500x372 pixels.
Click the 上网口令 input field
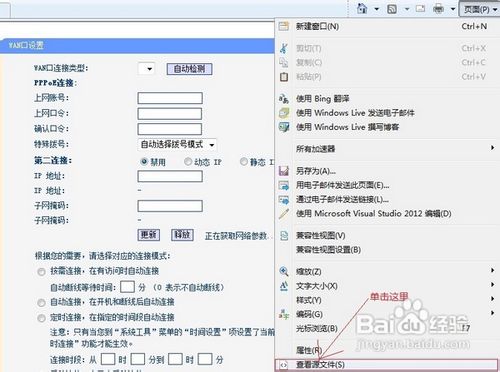[170, 113]
